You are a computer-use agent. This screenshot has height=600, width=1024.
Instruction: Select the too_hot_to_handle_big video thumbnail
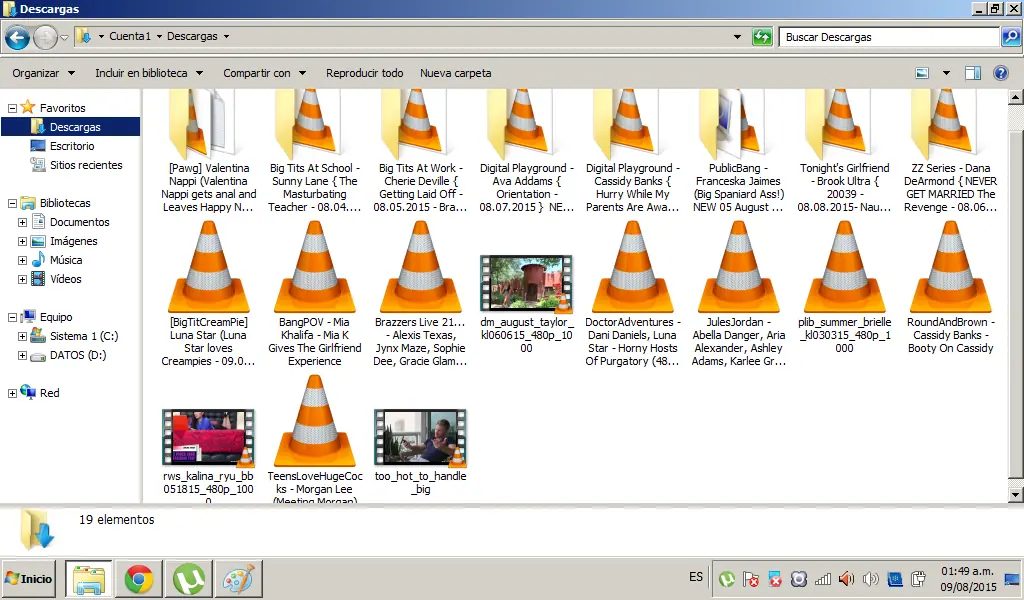(x=420, y=437)
